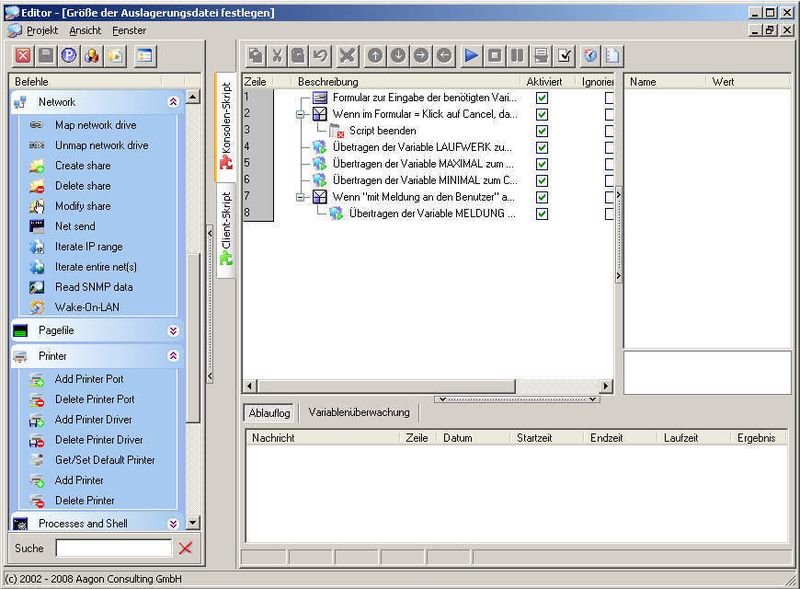Click the left arrow outdent icon
The image size is (800, 589).
[444, 55]
